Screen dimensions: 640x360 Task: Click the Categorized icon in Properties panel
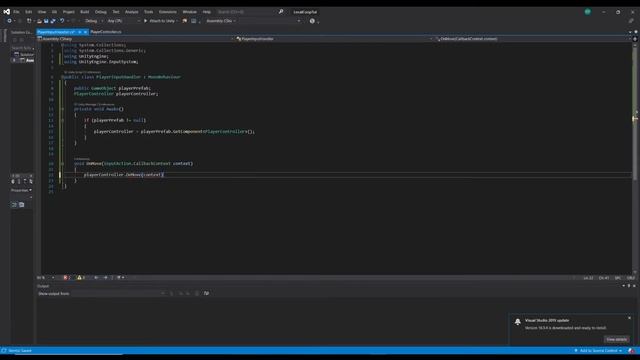(x=13, y=205)
